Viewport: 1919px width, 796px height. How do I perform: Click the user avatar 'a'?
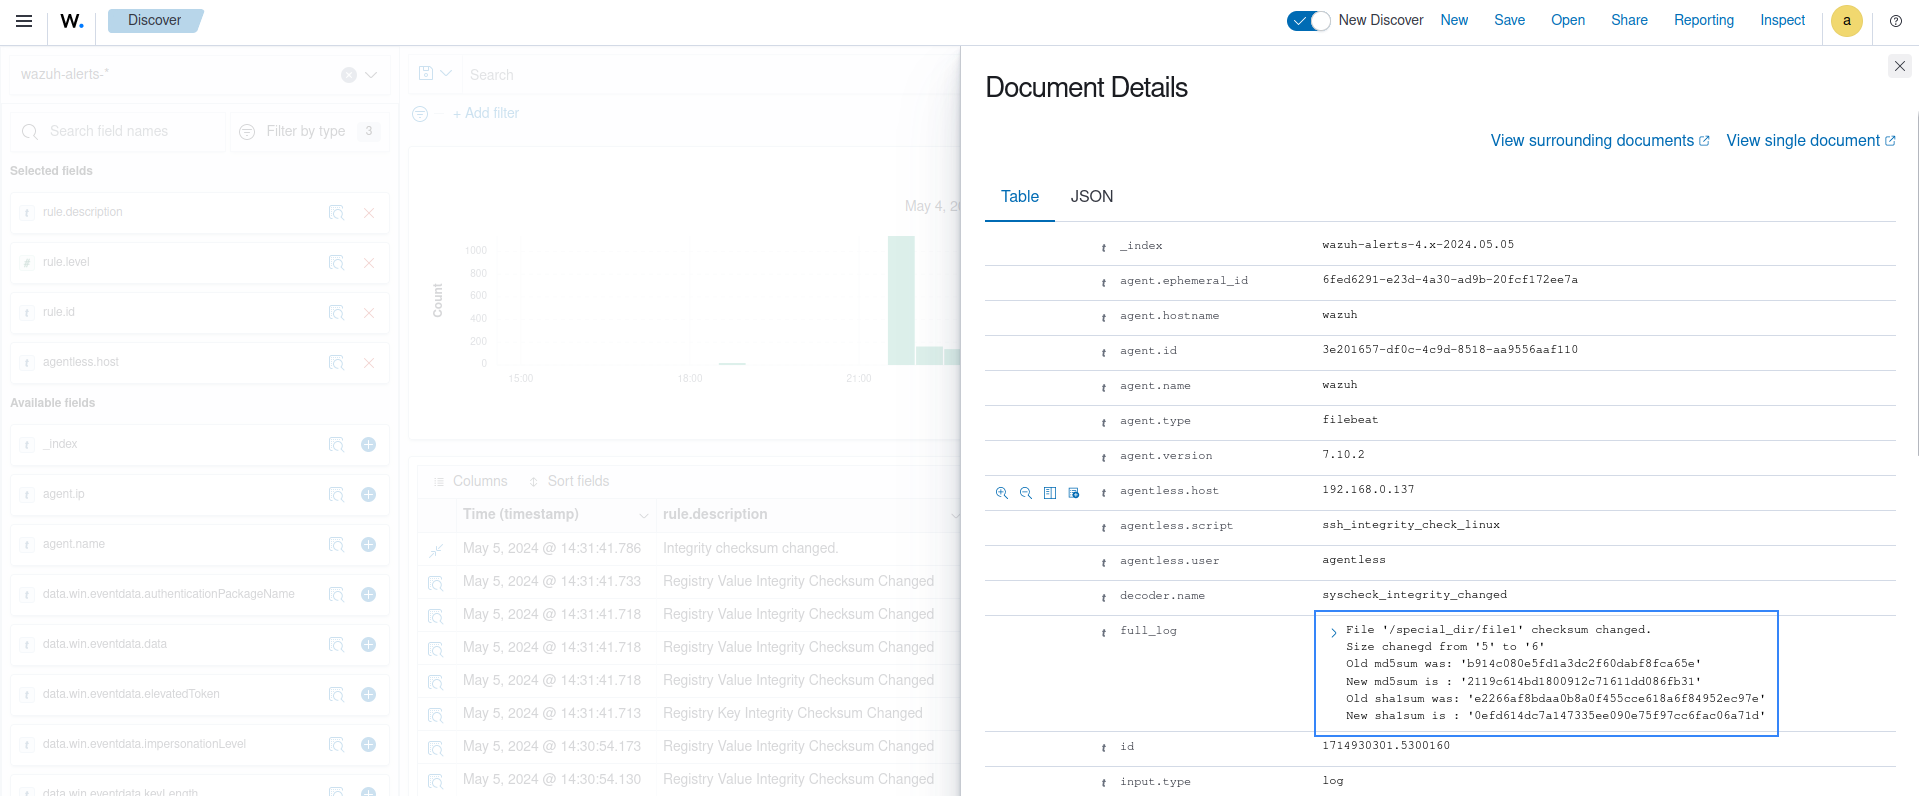1846,21
